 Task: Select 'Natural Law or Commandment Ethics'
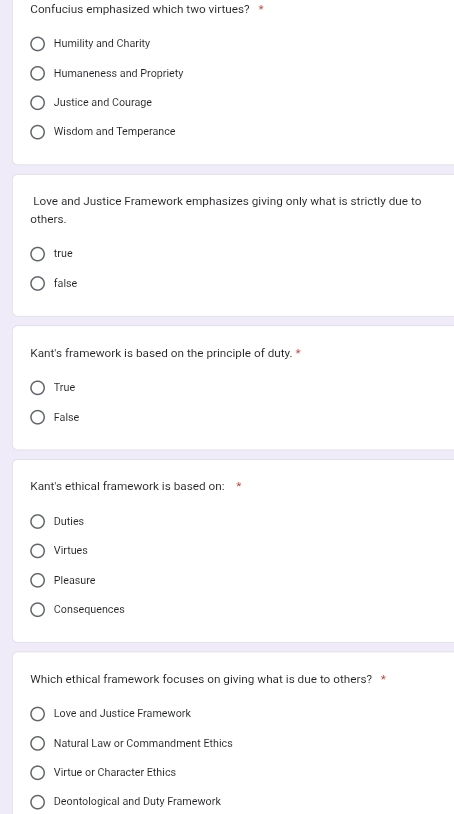click(37, 743)
